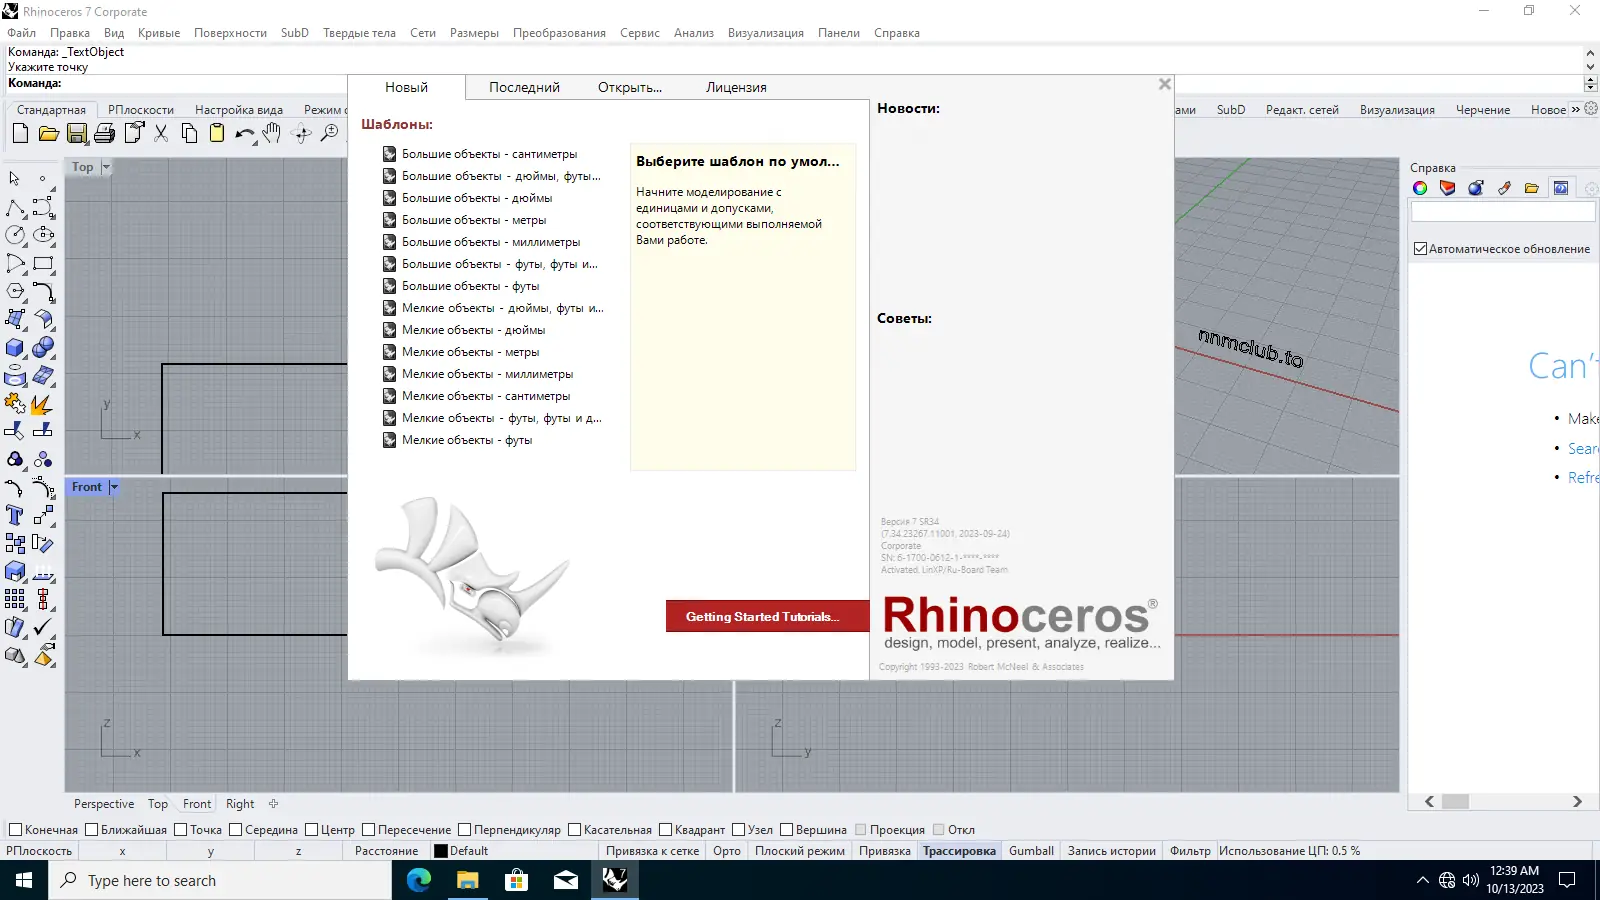Image resolution: width=1600 pixels, height=900 pixels.
Task: Select template Мелкие объекты - миллиметры
Action: point(487,374)
